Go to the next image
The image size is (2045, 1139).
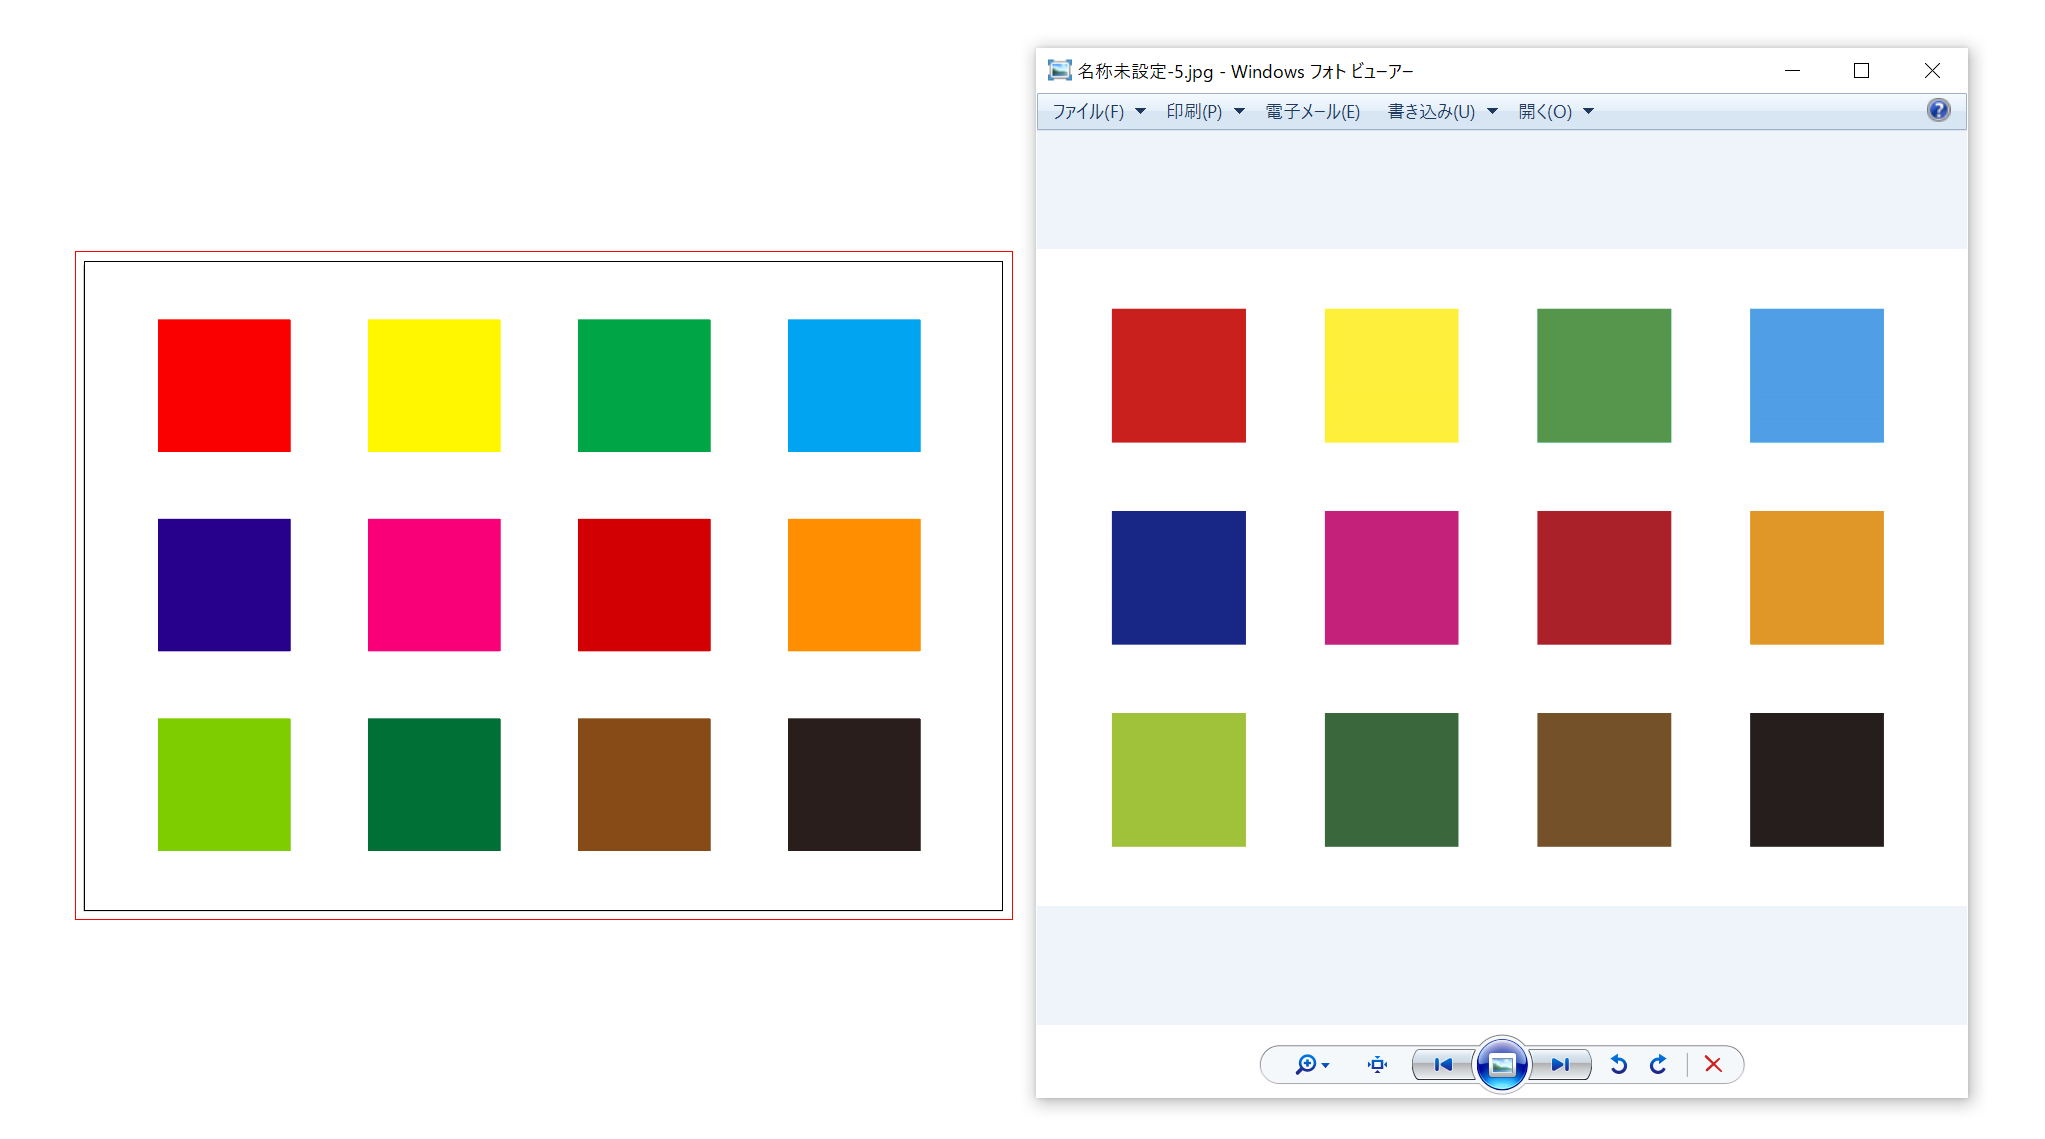coord(1560,1064)
